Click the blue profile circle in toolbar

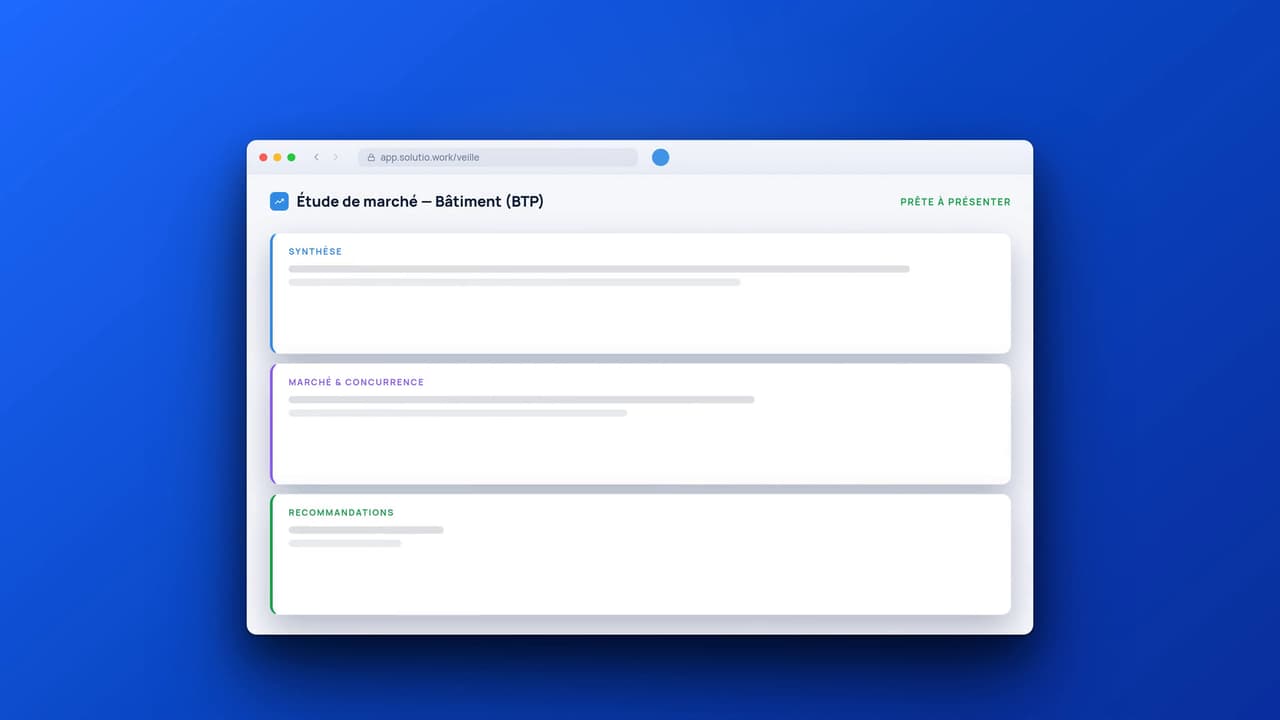[660, 157]
